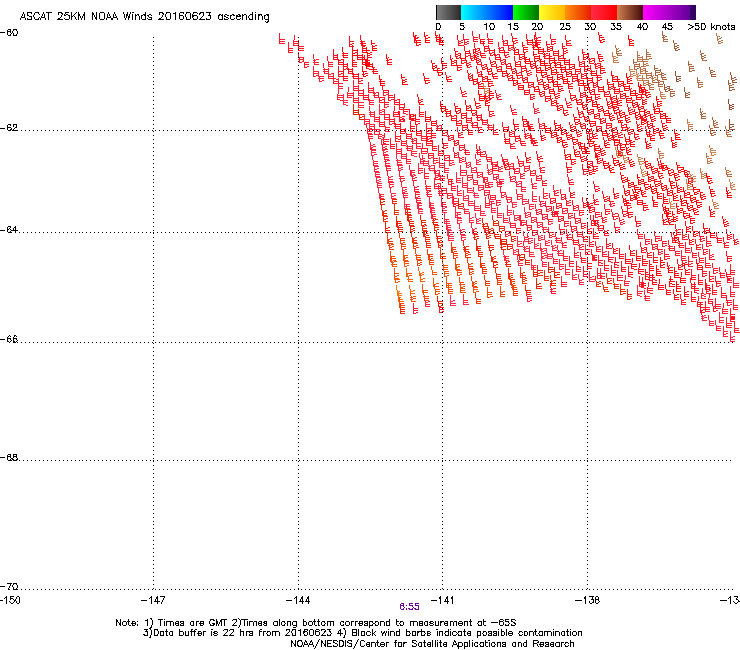Image resolution: width=740 pixels, height=650 pixels.
Task: Select the orange 25-30 knots color segment
Action: click(578, 12)
